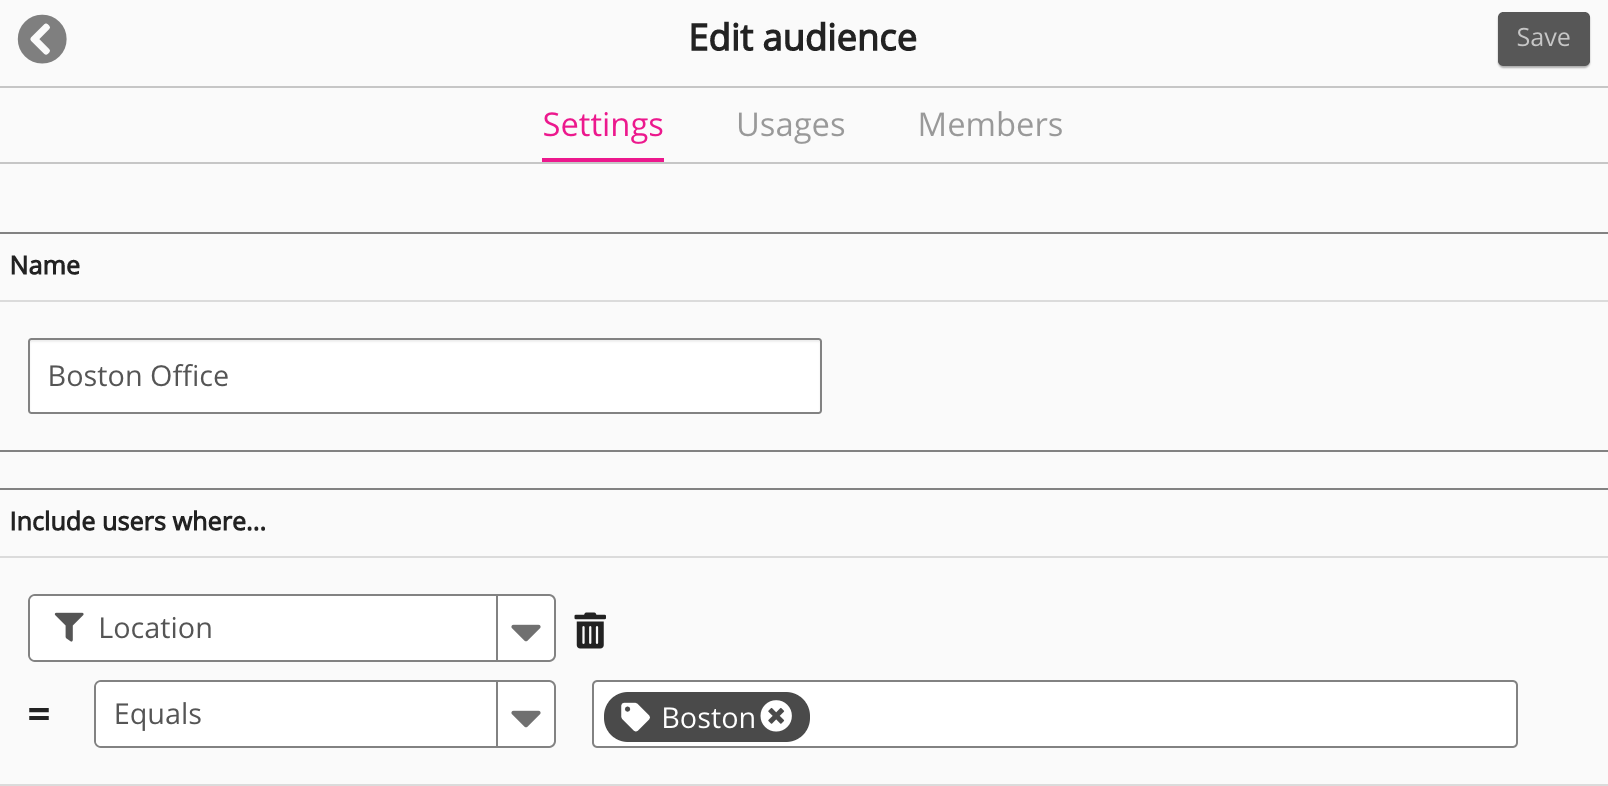Expand the Location dropdown arrow
1608x786 pixels.
point(526,629)
